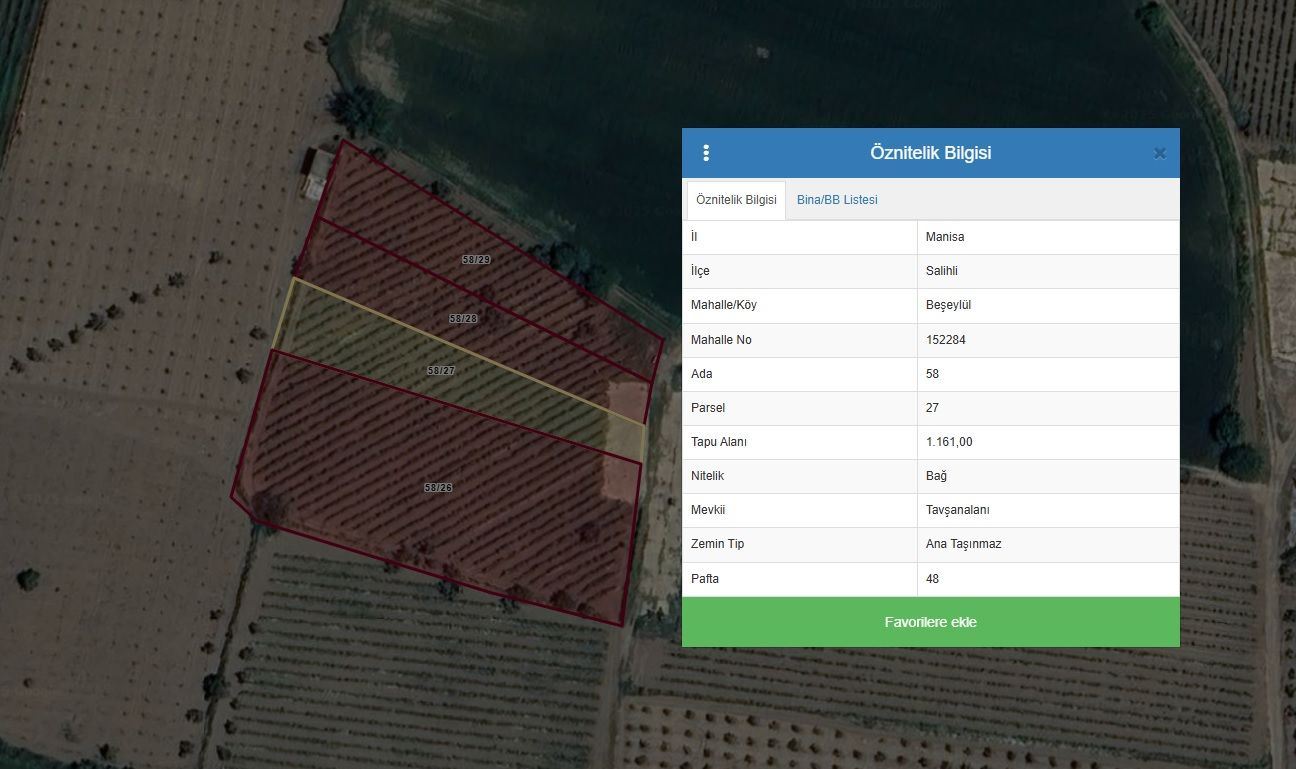This screenshot has height=769, width=1296.
Task: Click the Mevkii value Tavşanalanı
Action: pyautogui.click(x=957, y=510)
